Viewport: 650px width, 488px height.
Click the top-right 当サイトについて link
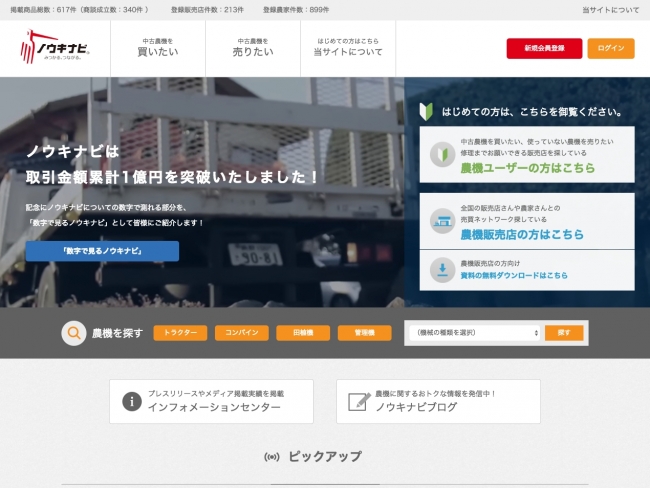click(611, 10)
